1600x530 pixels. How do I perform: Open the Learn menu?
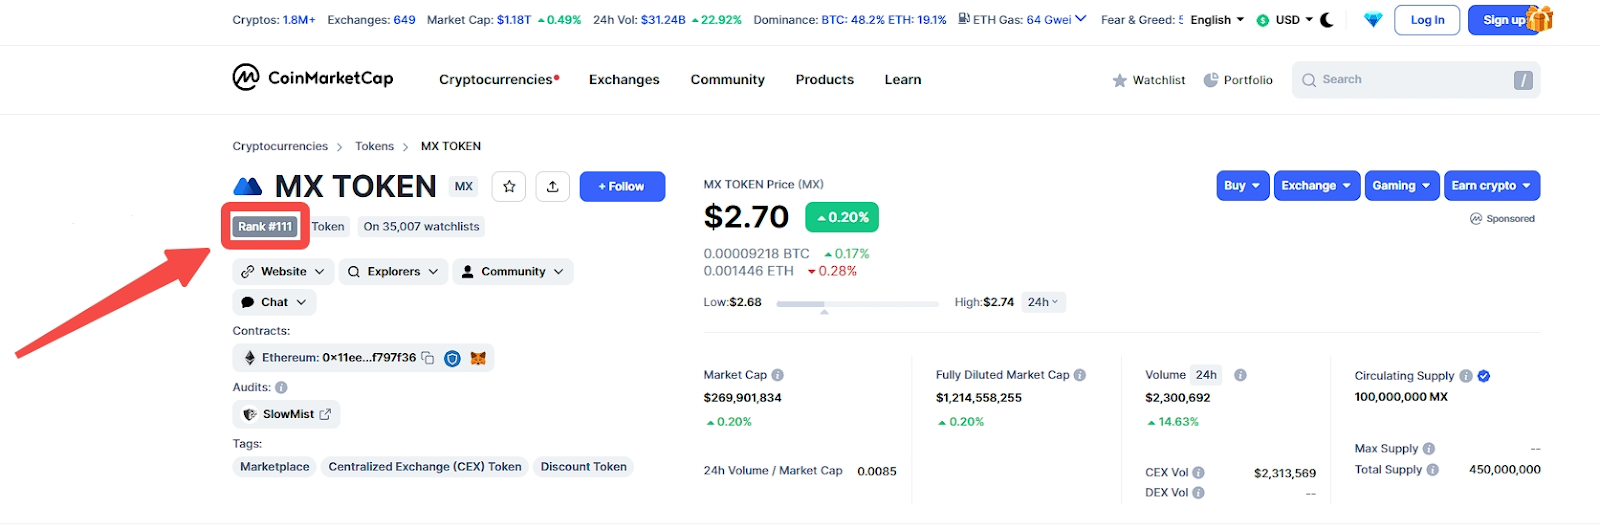click(x=903, y=80)
